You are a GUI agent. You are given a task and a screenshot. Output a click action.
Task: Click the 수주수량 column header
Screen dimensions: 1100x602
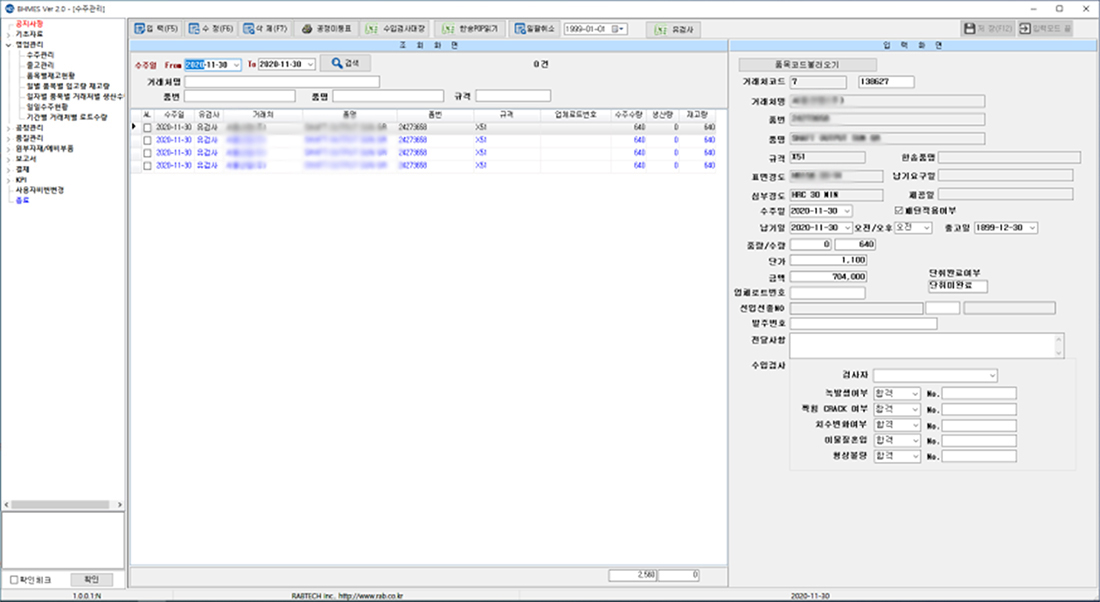pos(628,114)
